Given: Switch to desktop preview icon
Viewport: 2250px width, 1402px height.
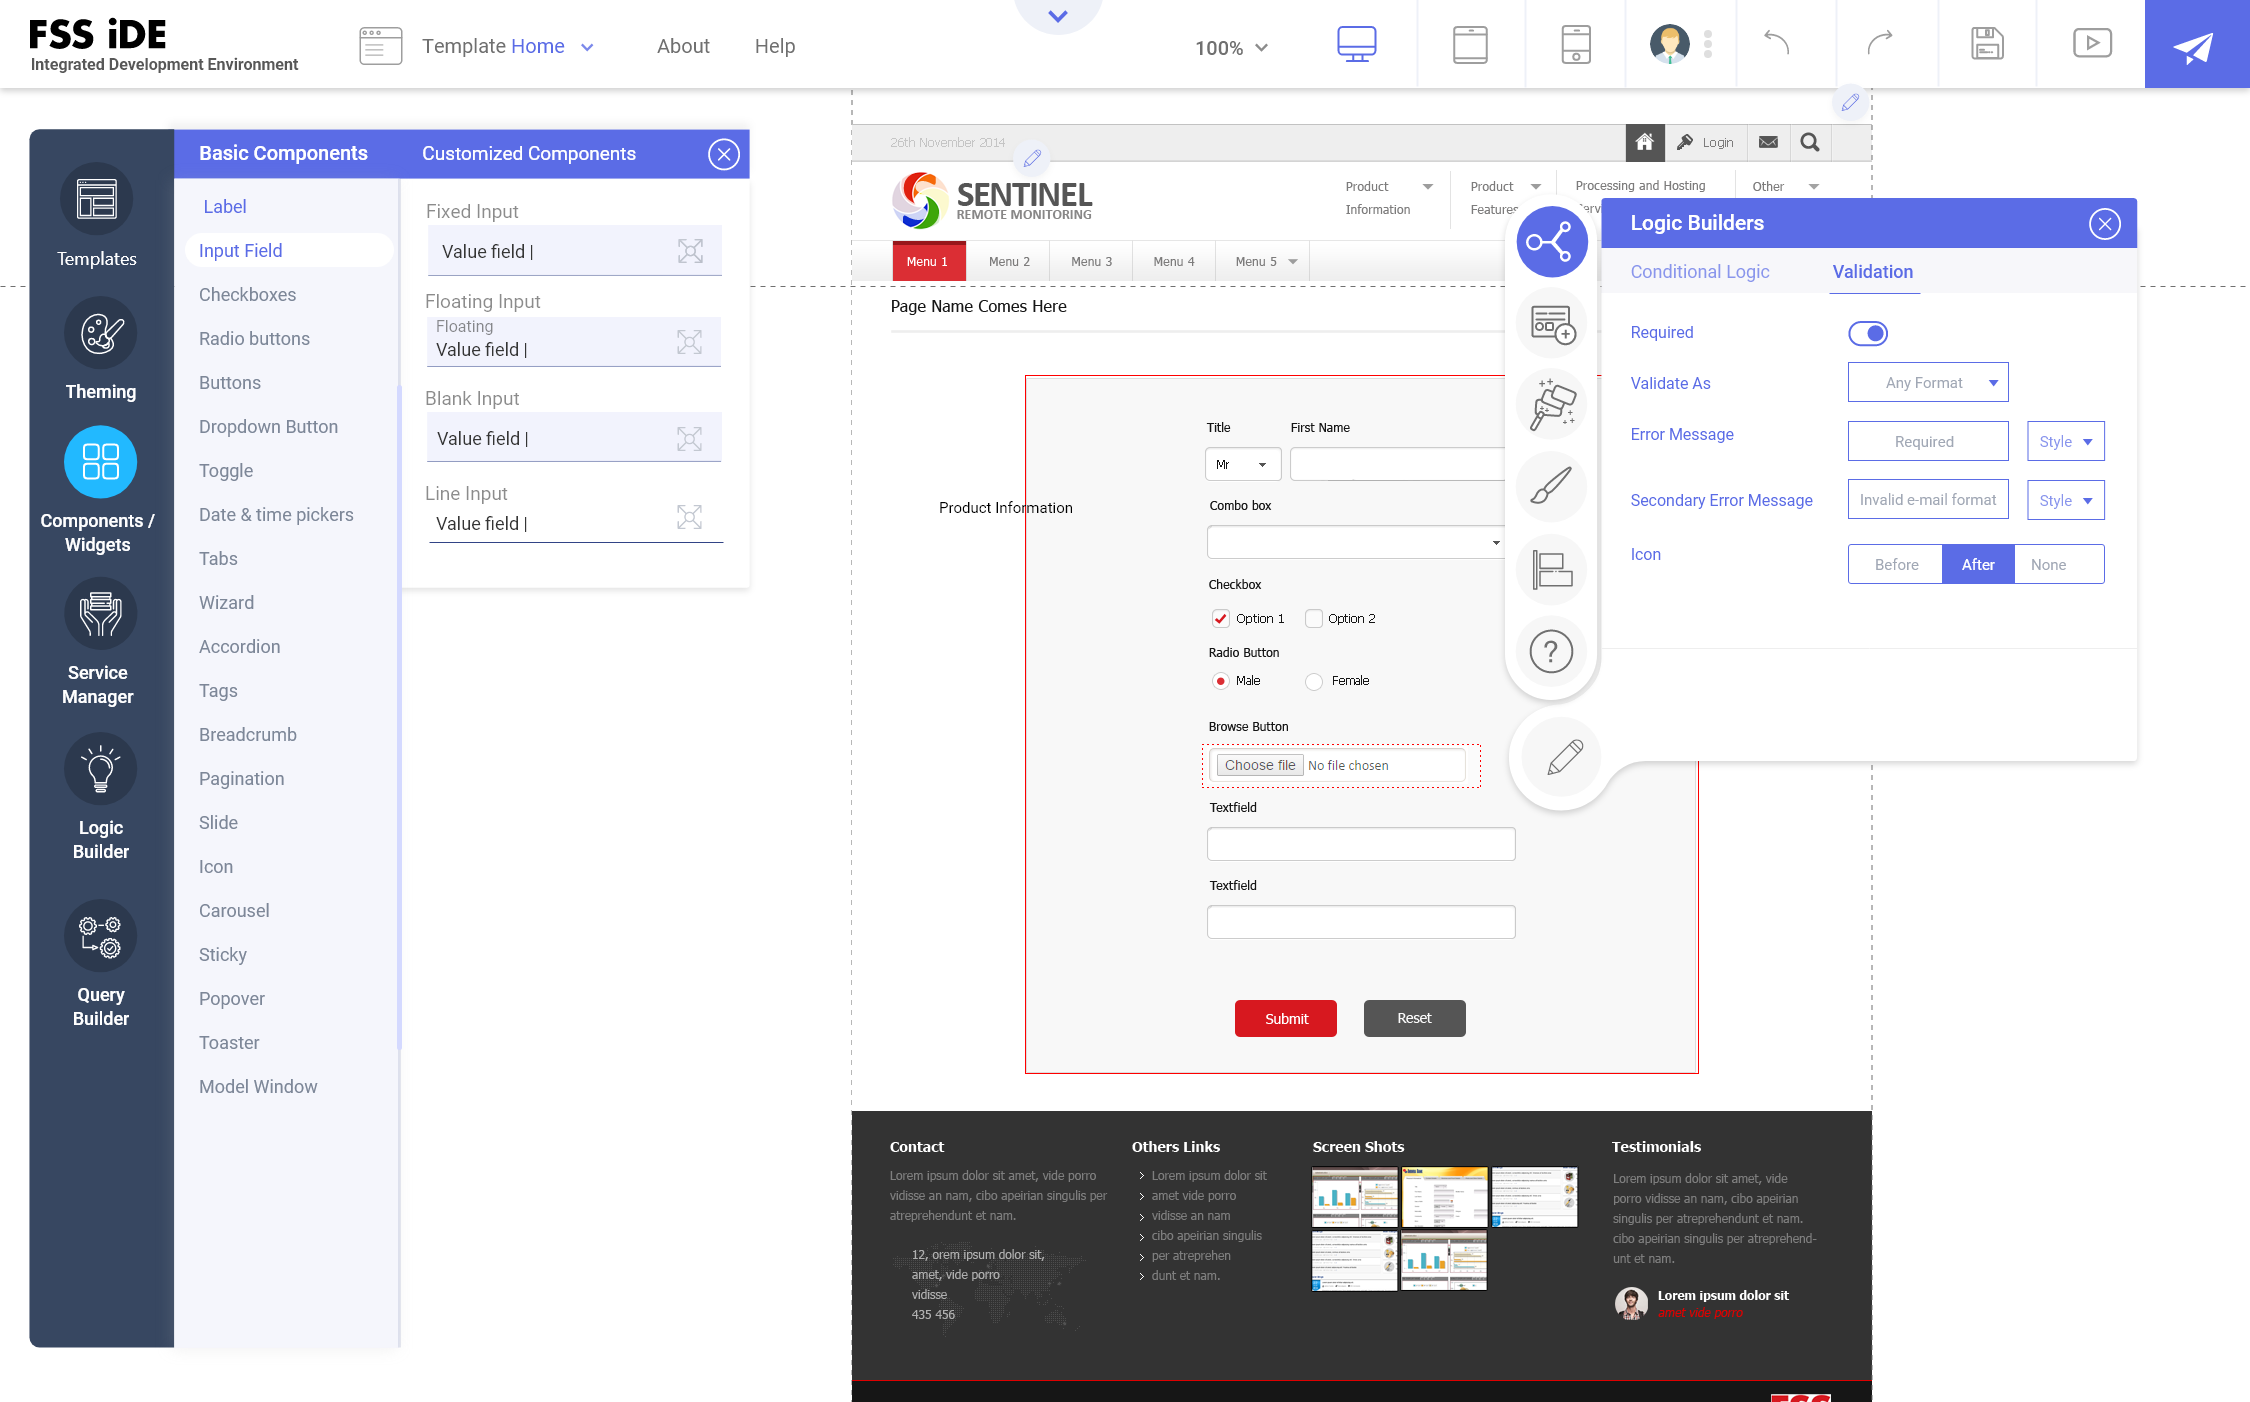Looking at the screenshot, I should coord(1356,45).
